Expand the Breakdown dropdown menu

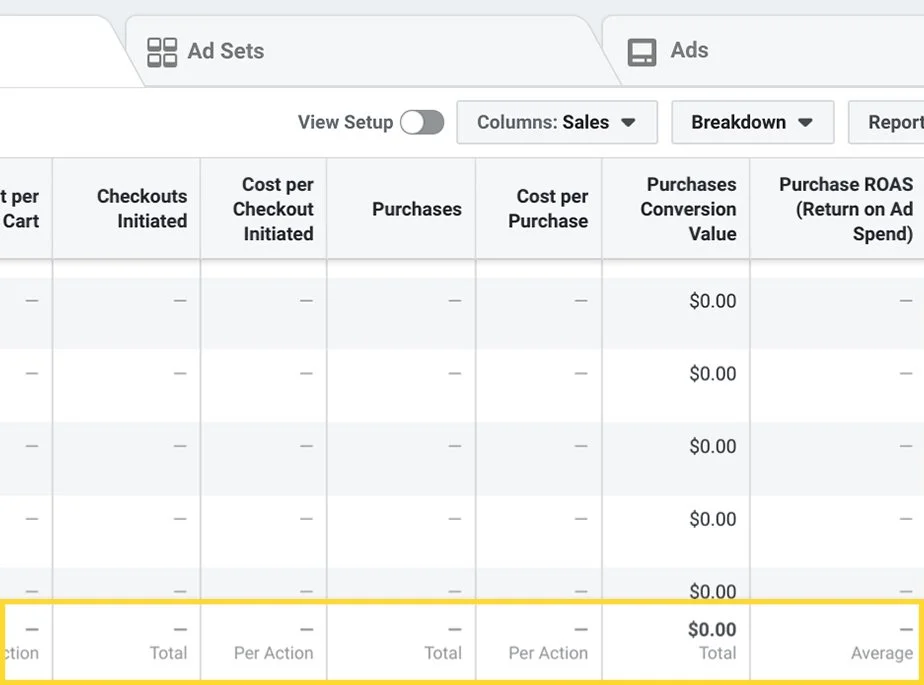pos(751,122)
